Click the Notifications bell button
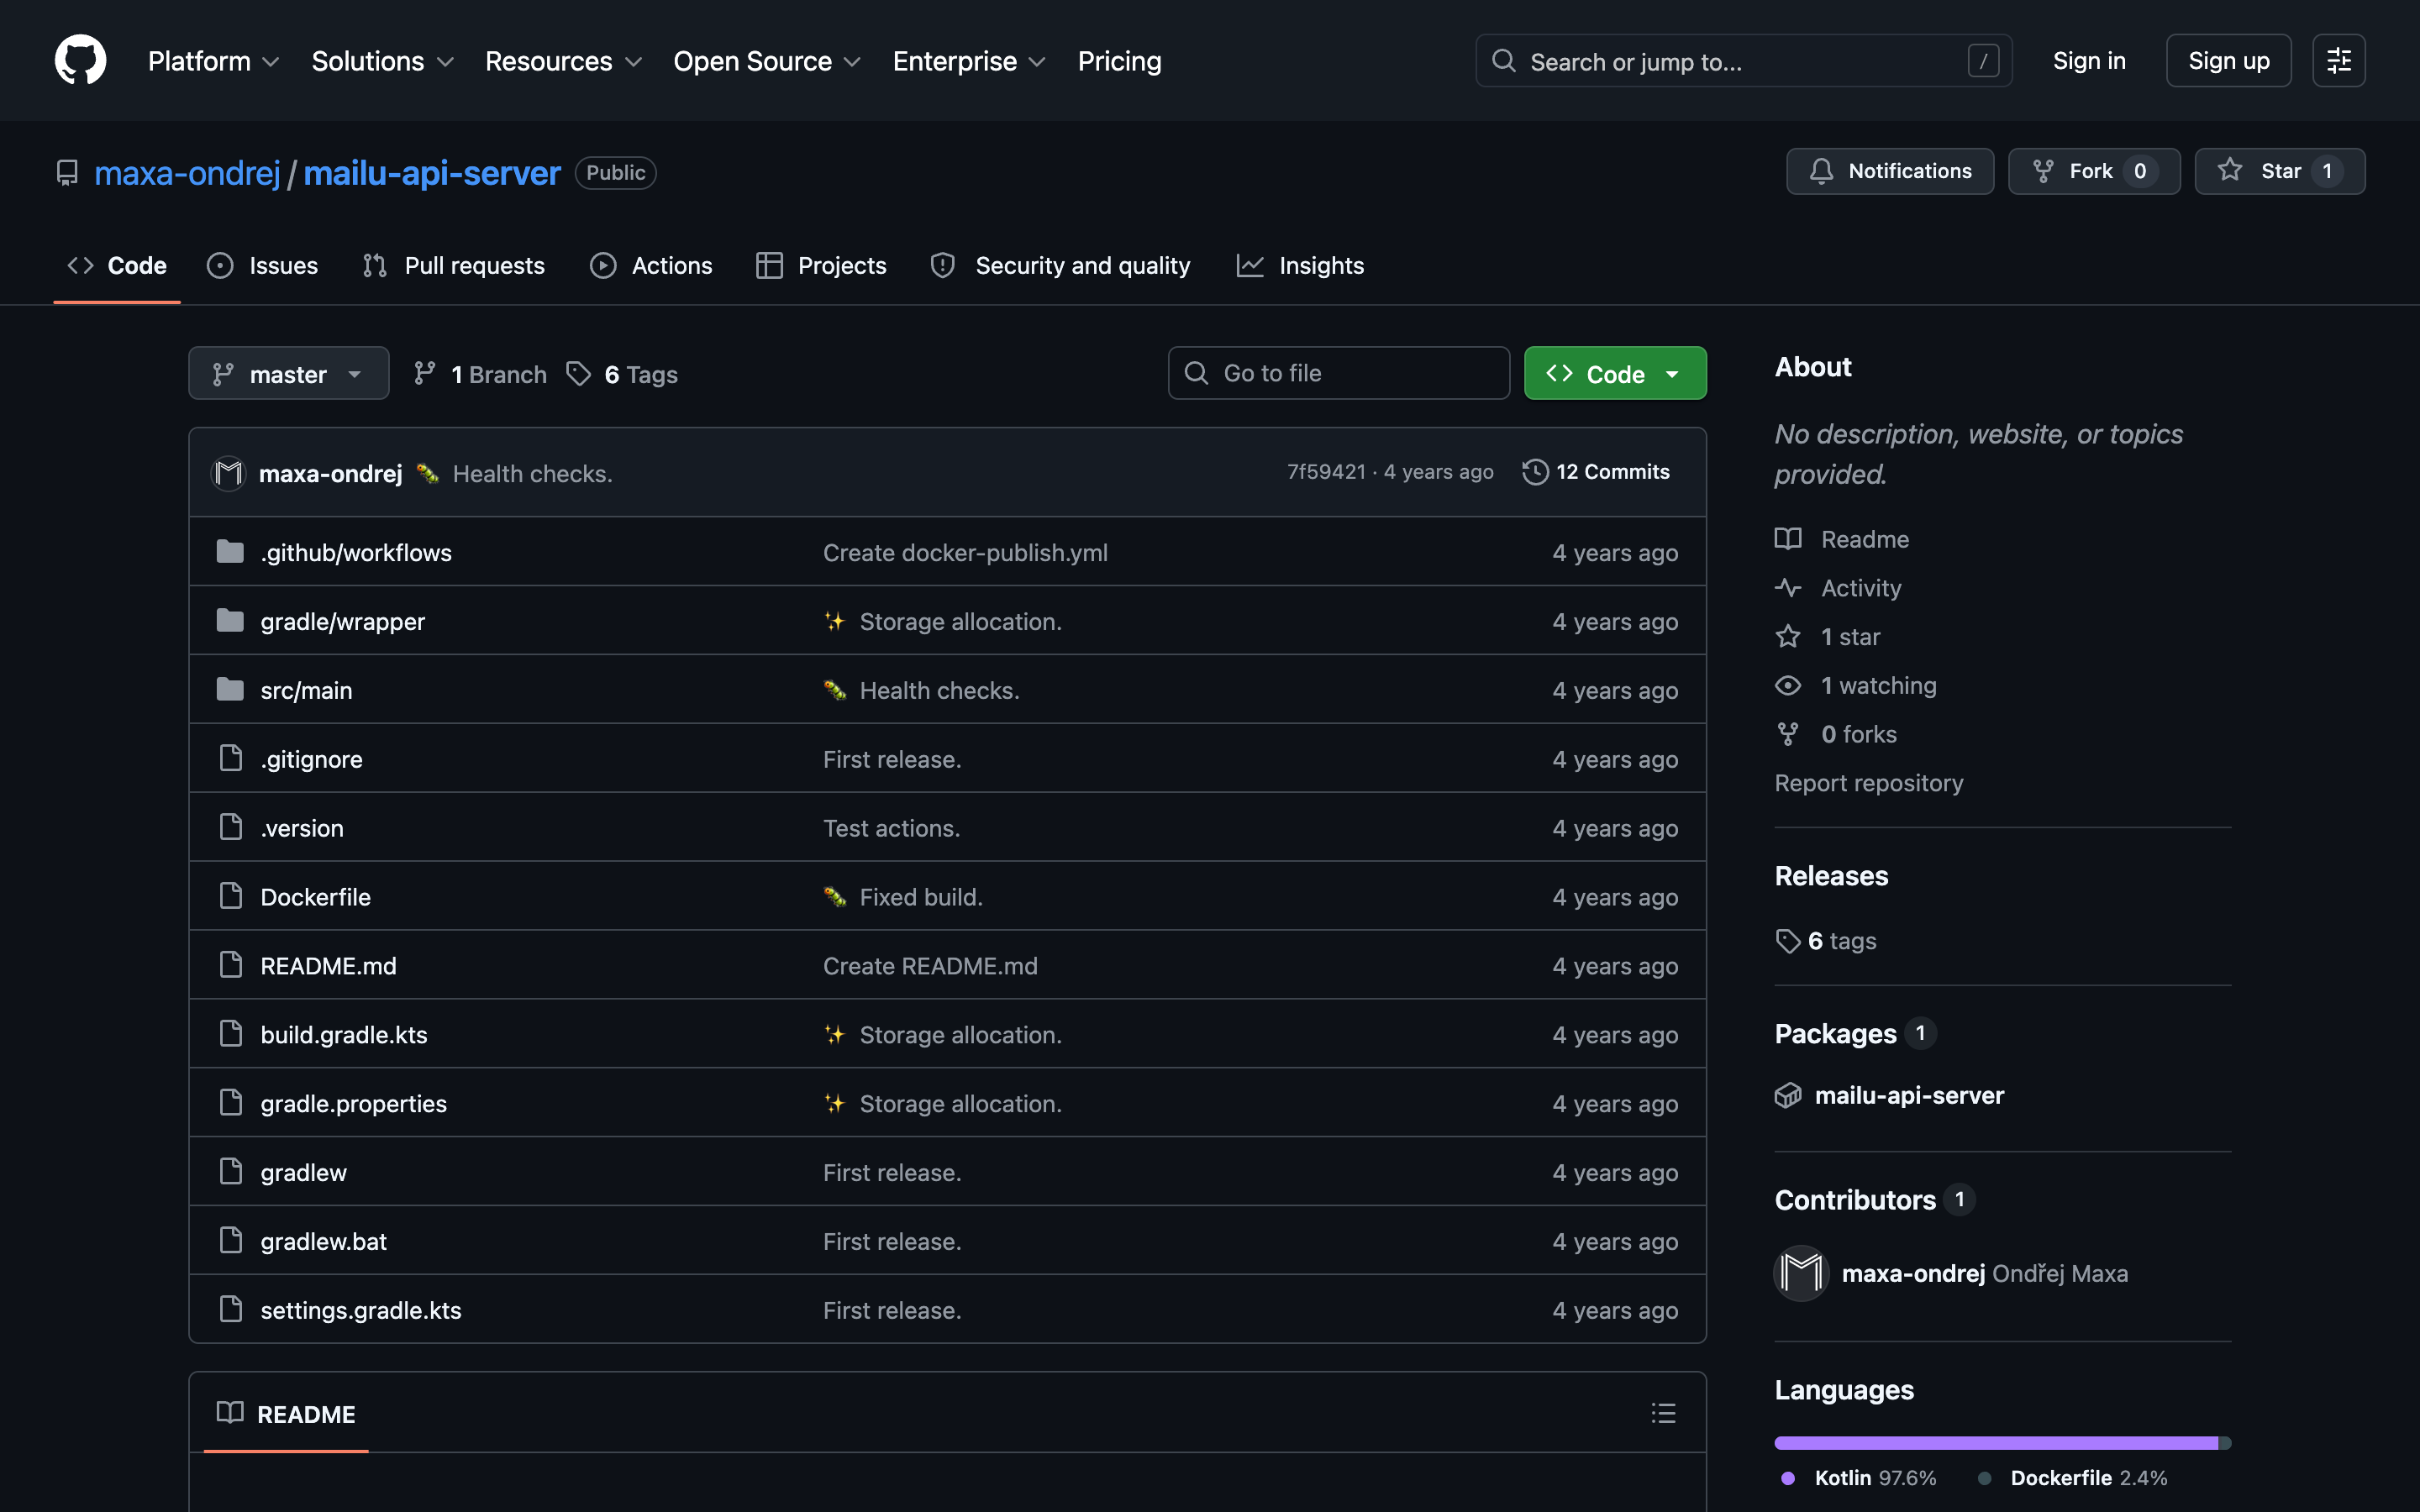This screenshot has width=2420, height=1512. (1890, 171)
